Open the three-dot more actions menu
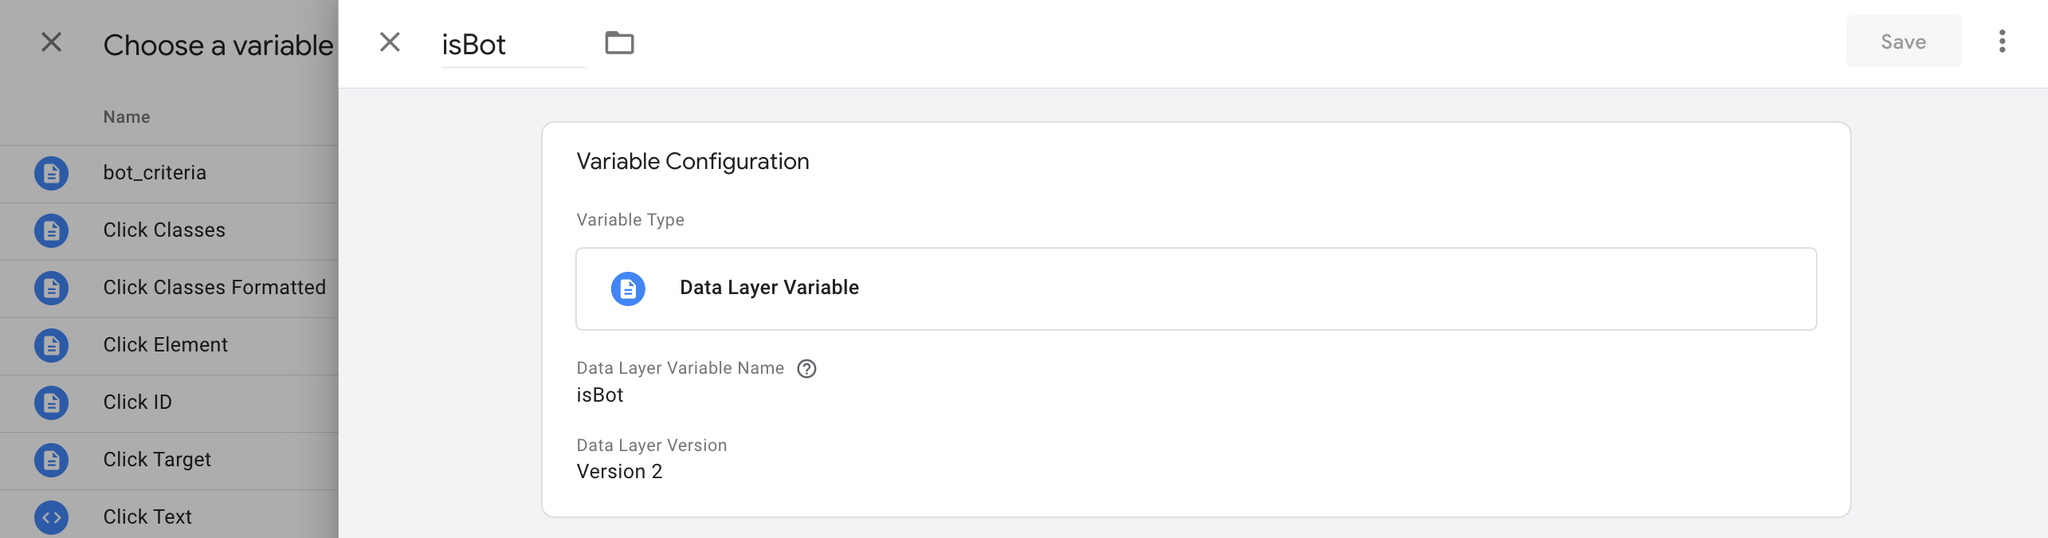The height and width of the screenshot is (538, 2048). pyautogui.click(x=2002, y=41)
